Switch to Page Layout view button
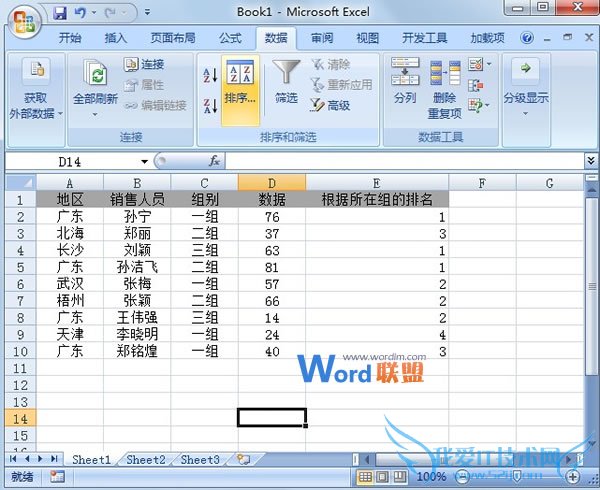The width and height of the screenshot is (600, 490). pyautogui.click(x=382, y=477)
